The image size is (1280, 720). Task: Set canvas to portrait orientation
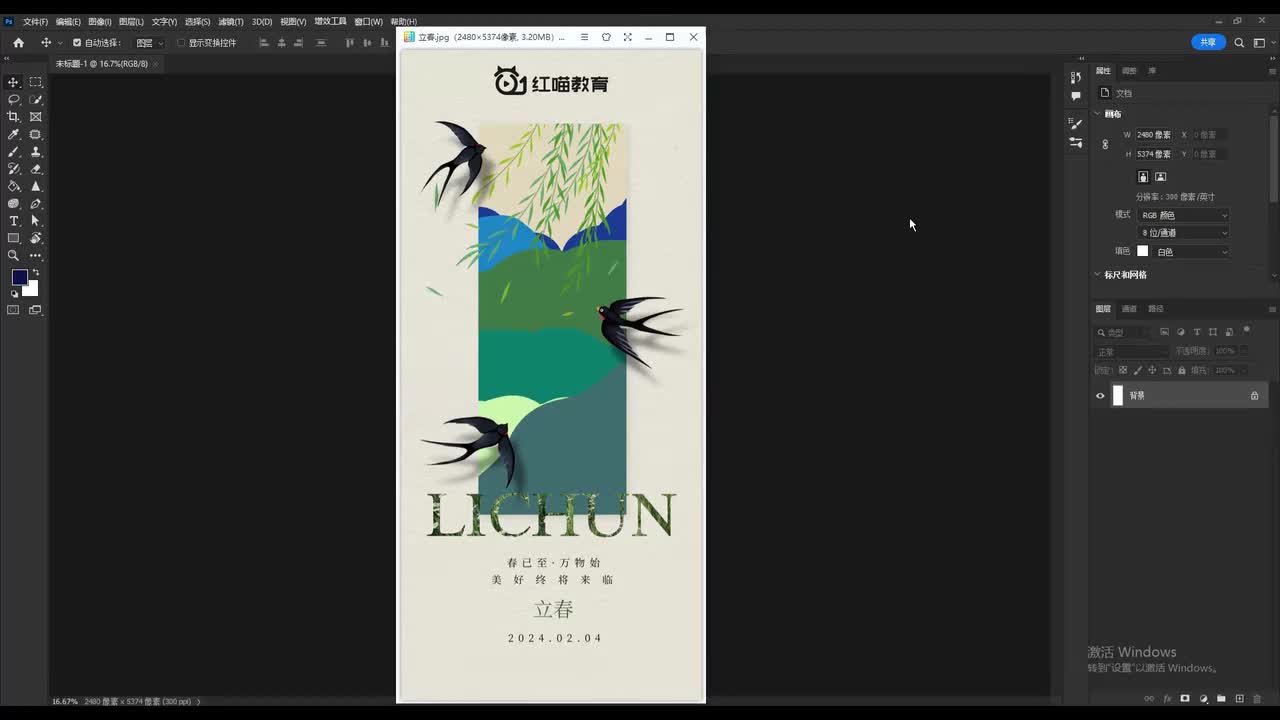click(1144, 177)
